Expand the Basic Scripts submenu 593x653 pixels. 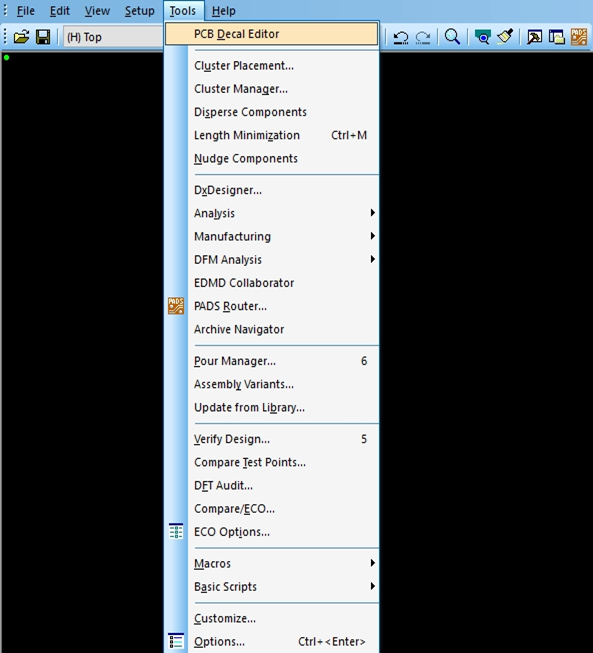272,587
